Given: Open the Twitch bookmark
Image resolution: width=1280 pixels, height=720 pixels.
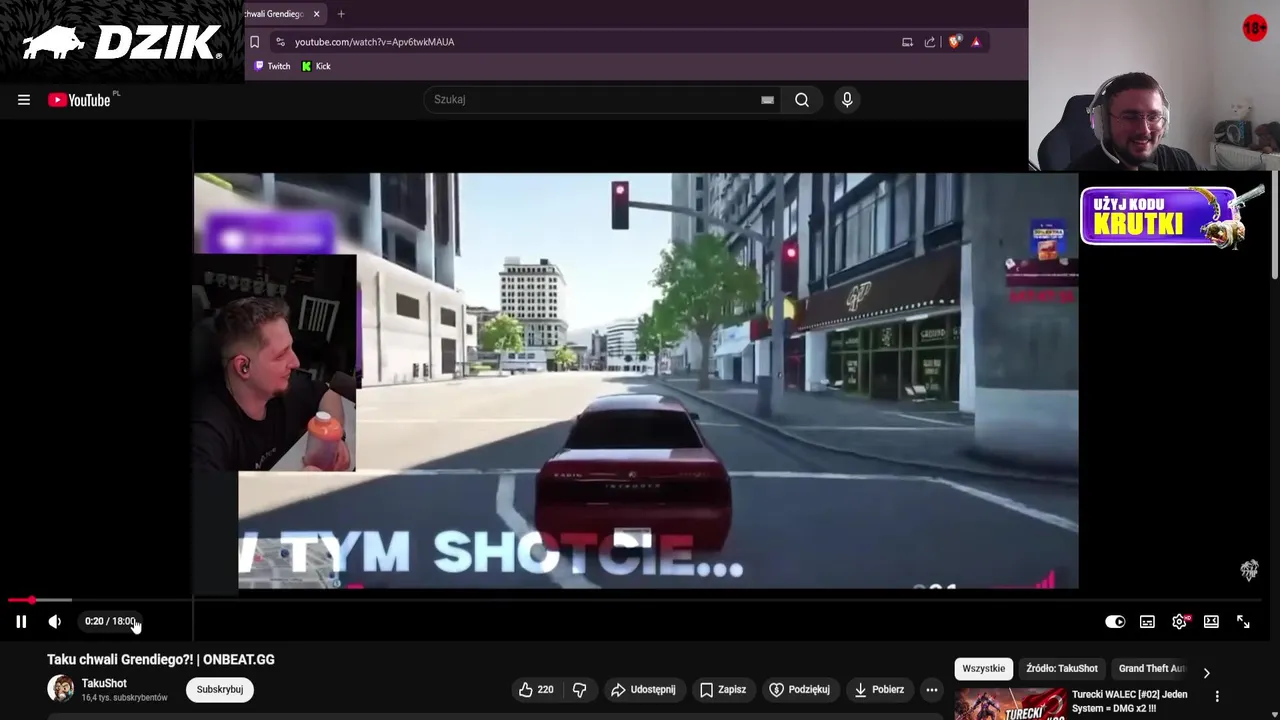Looking at the screenshot, I should [272, 66].
